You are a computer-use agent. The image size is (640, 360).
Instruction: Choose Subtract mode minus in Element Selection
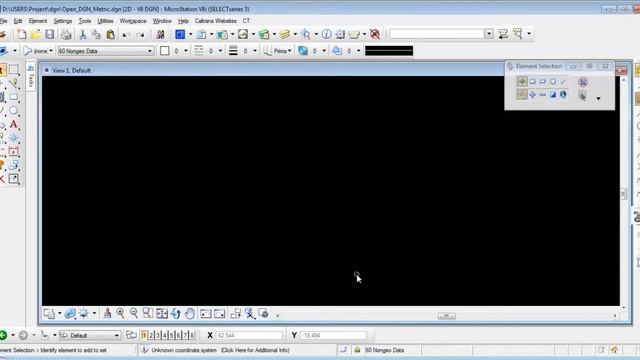pos(542,95)
